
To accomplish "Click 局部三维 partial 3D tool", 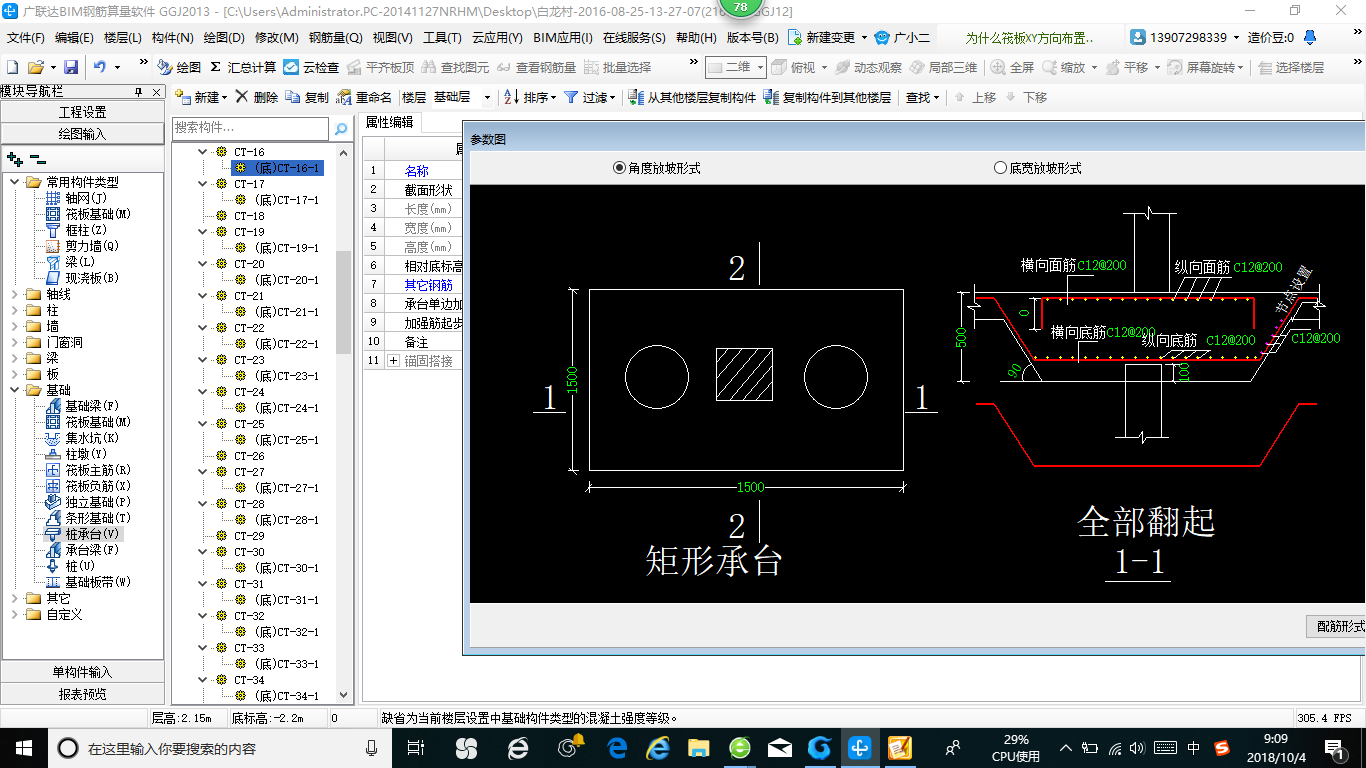I will [x=943, y=67].
